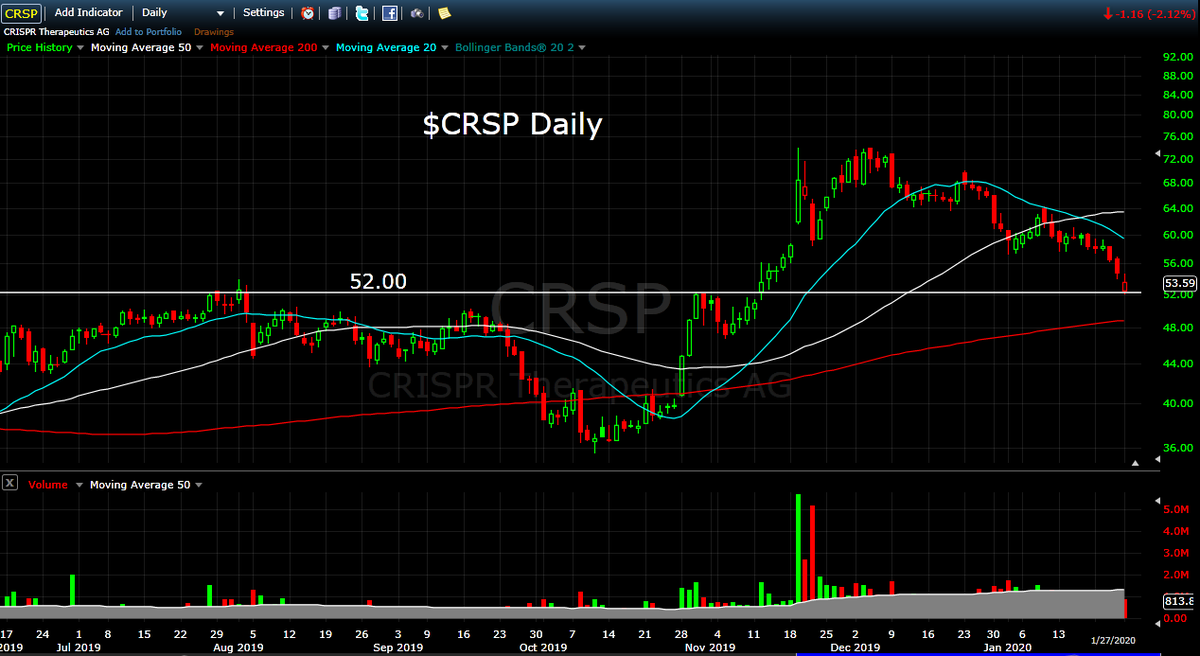Expand Moving Average 50 dropdown in volume panel
Screen dimensions: 1200x656
pyautogui.click(x=199, y=485)
